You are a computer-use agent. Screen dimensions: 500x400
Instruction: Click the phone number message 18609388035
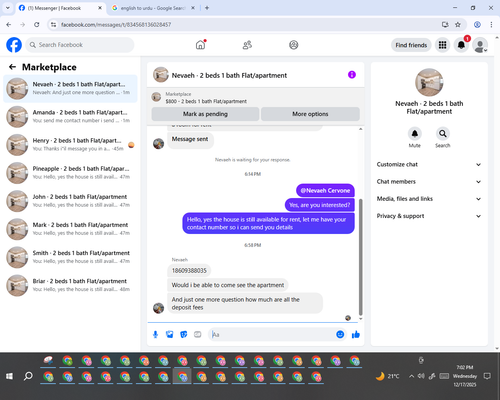[189, 271]
